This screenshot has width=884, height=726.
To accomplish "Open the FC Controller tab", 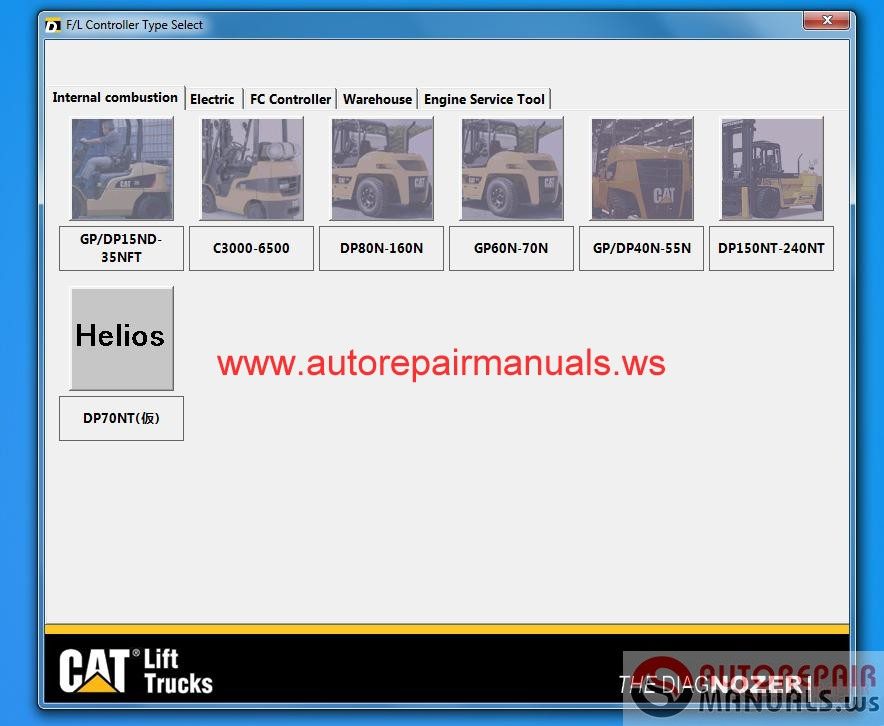I will pyautogui.click(x=290, y=99).
